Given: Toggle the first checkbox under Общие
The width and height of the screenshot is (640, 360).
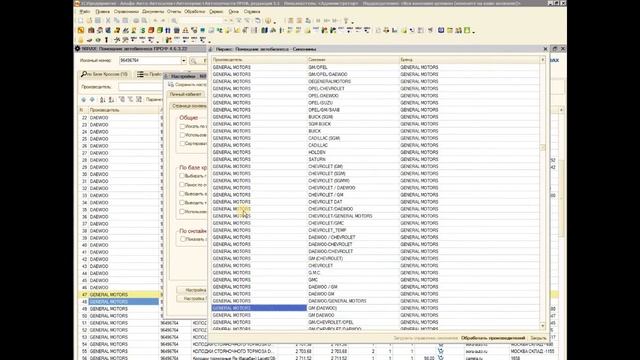Looking at the screenshot, I should coord(182,126).
